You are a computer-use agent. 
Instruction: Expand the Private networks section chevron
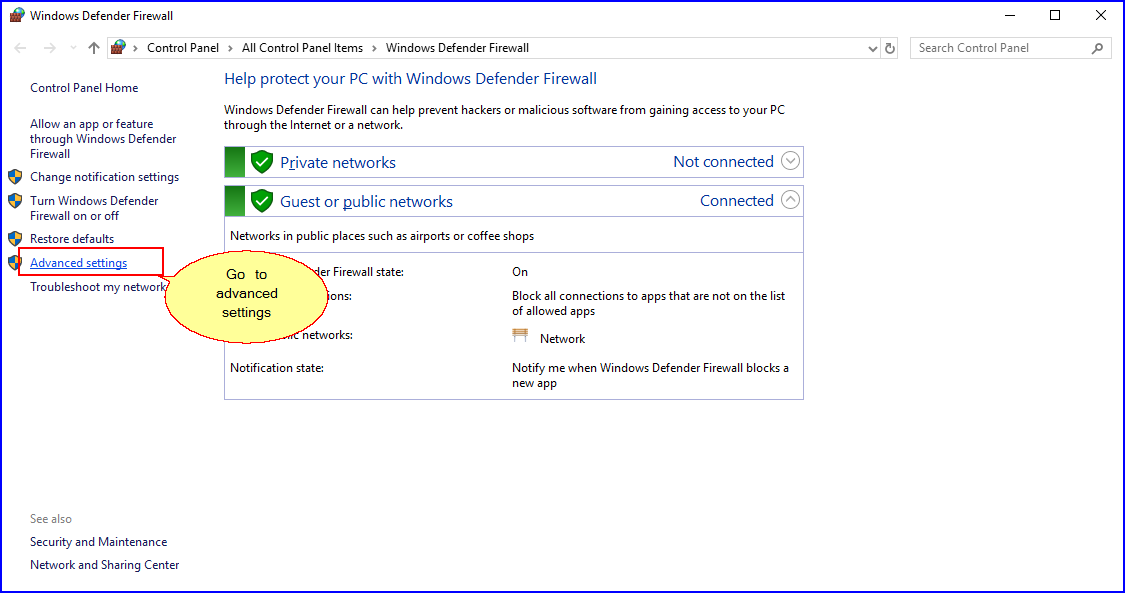pyautogui.click(x=790, y=161)
